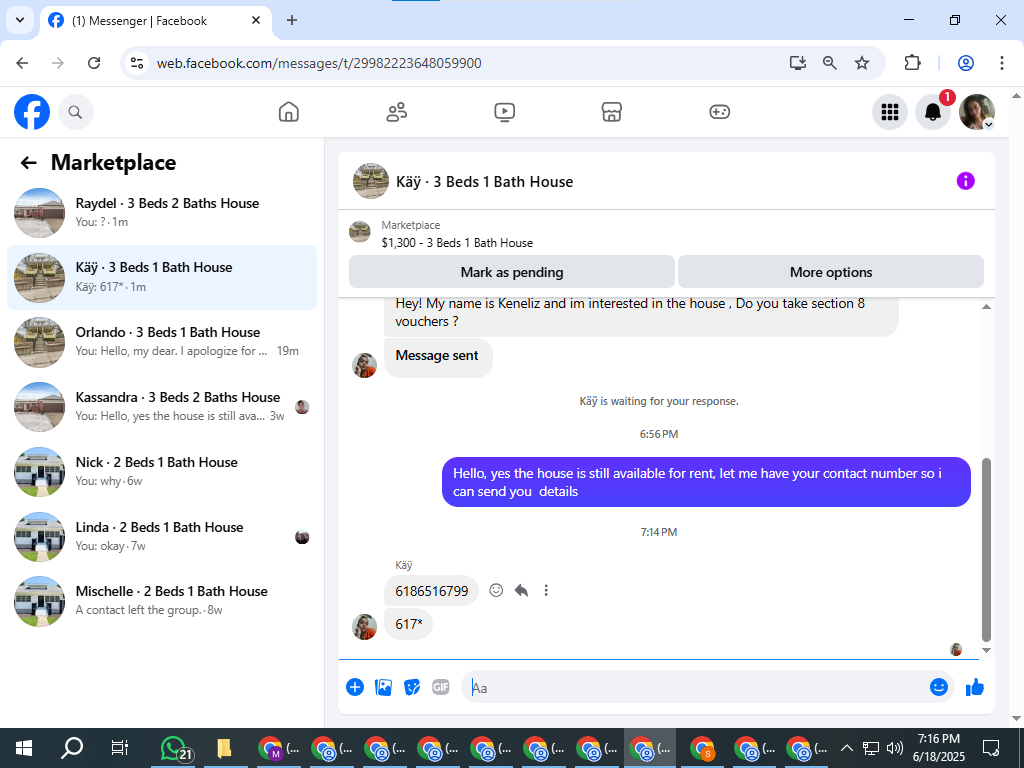Open the emoji picker in message box
This screenshot has height=768, width=1024.
coord(938,687)
